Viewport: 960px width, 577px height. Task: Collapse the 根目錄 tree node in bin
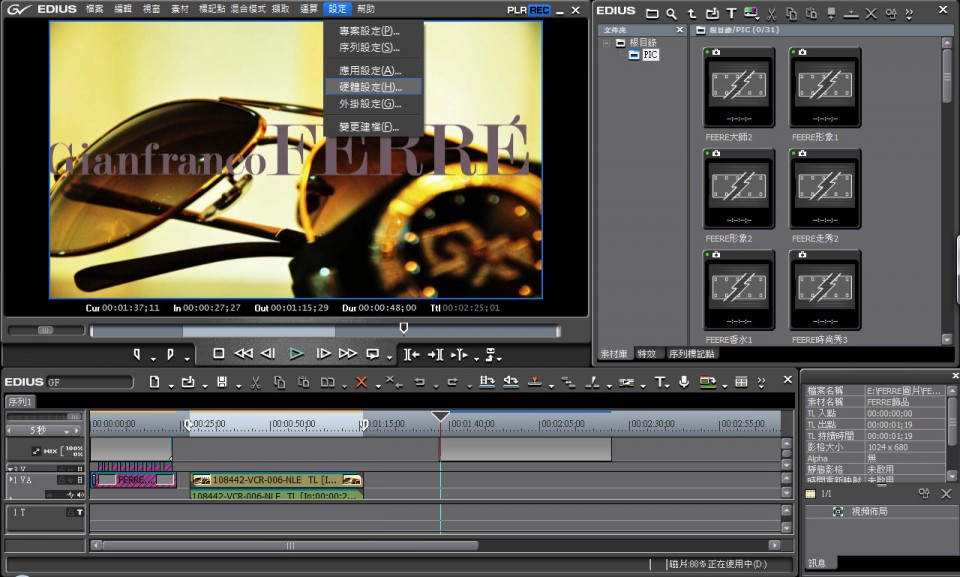(x=606, y=44)
